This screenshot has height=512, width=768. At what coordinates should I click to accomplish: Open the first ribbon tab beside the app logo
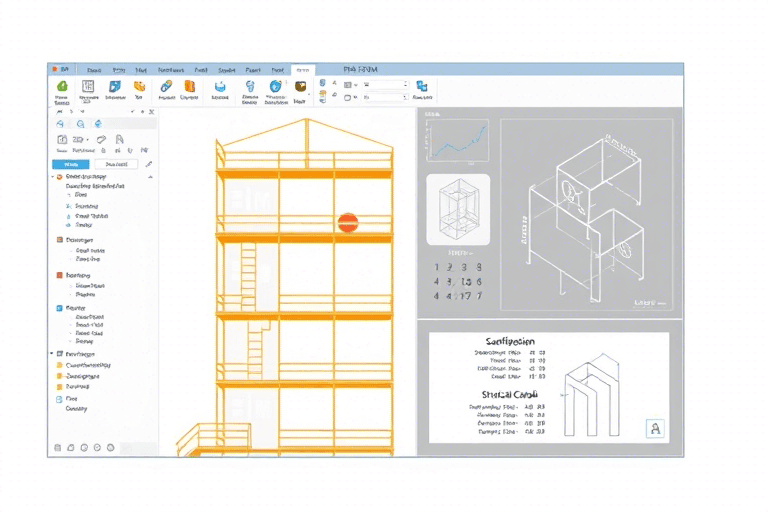93,70
